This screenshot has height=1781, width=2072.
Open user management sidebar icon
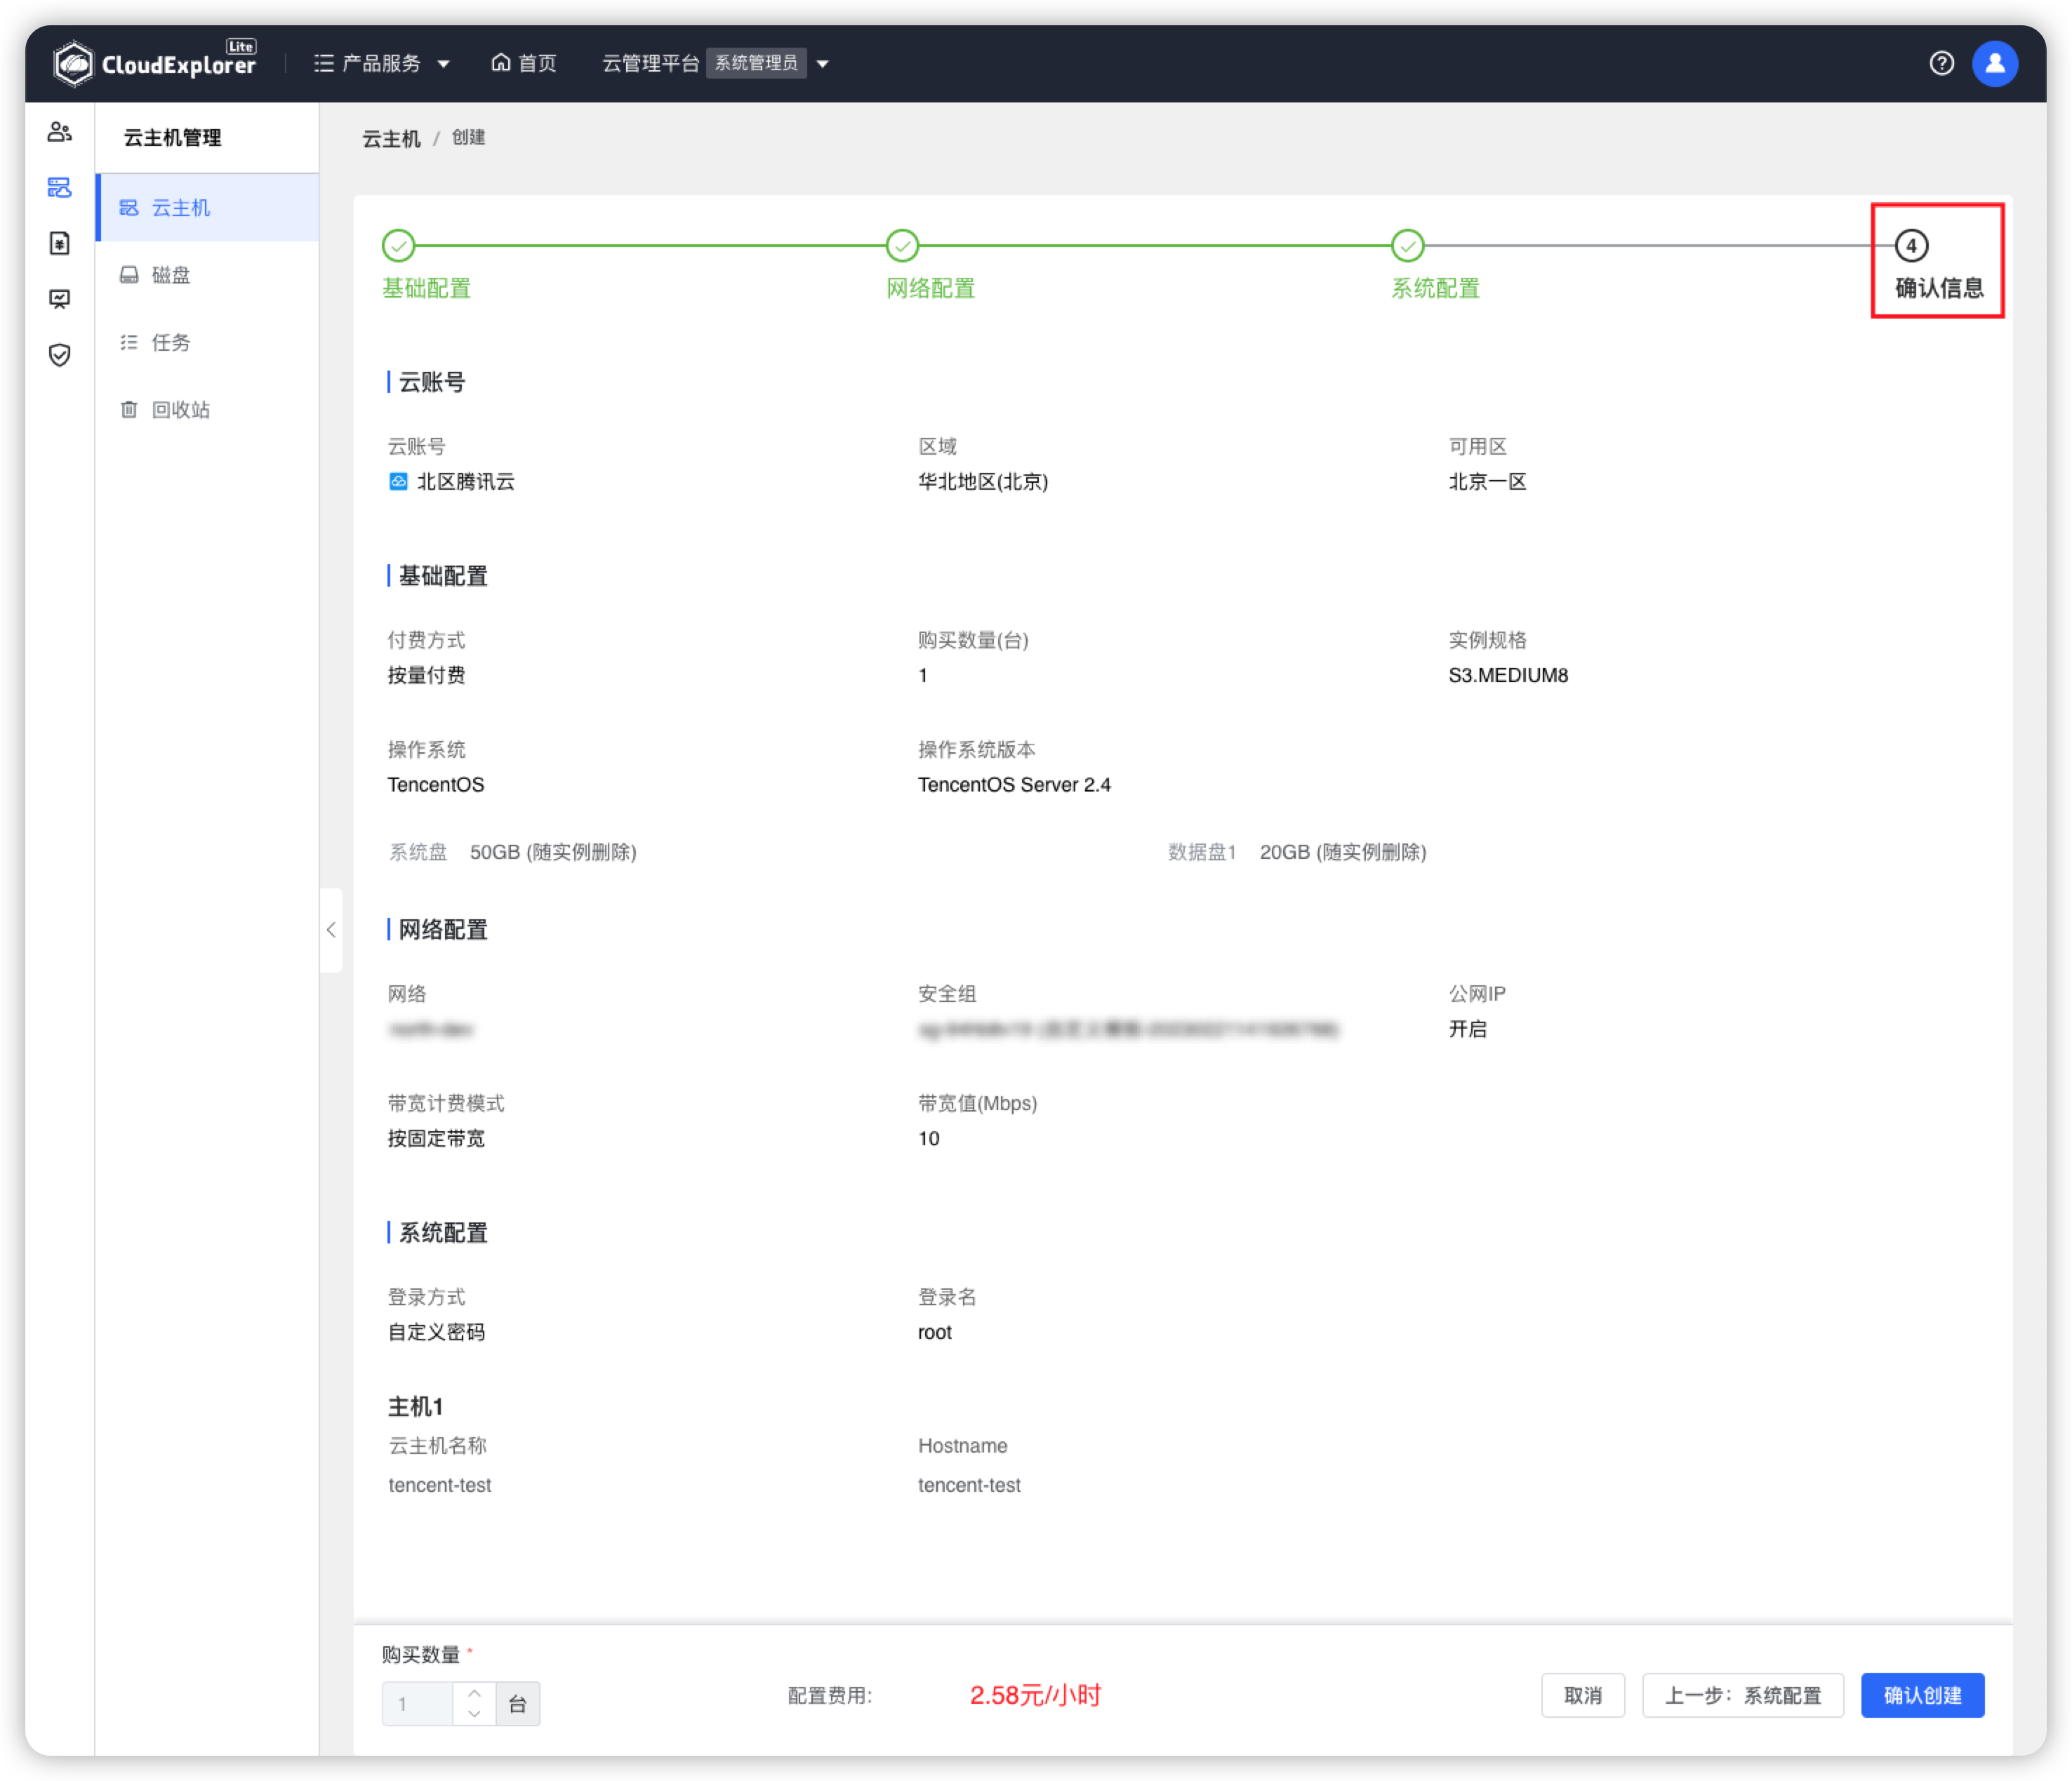coord(60,132)
